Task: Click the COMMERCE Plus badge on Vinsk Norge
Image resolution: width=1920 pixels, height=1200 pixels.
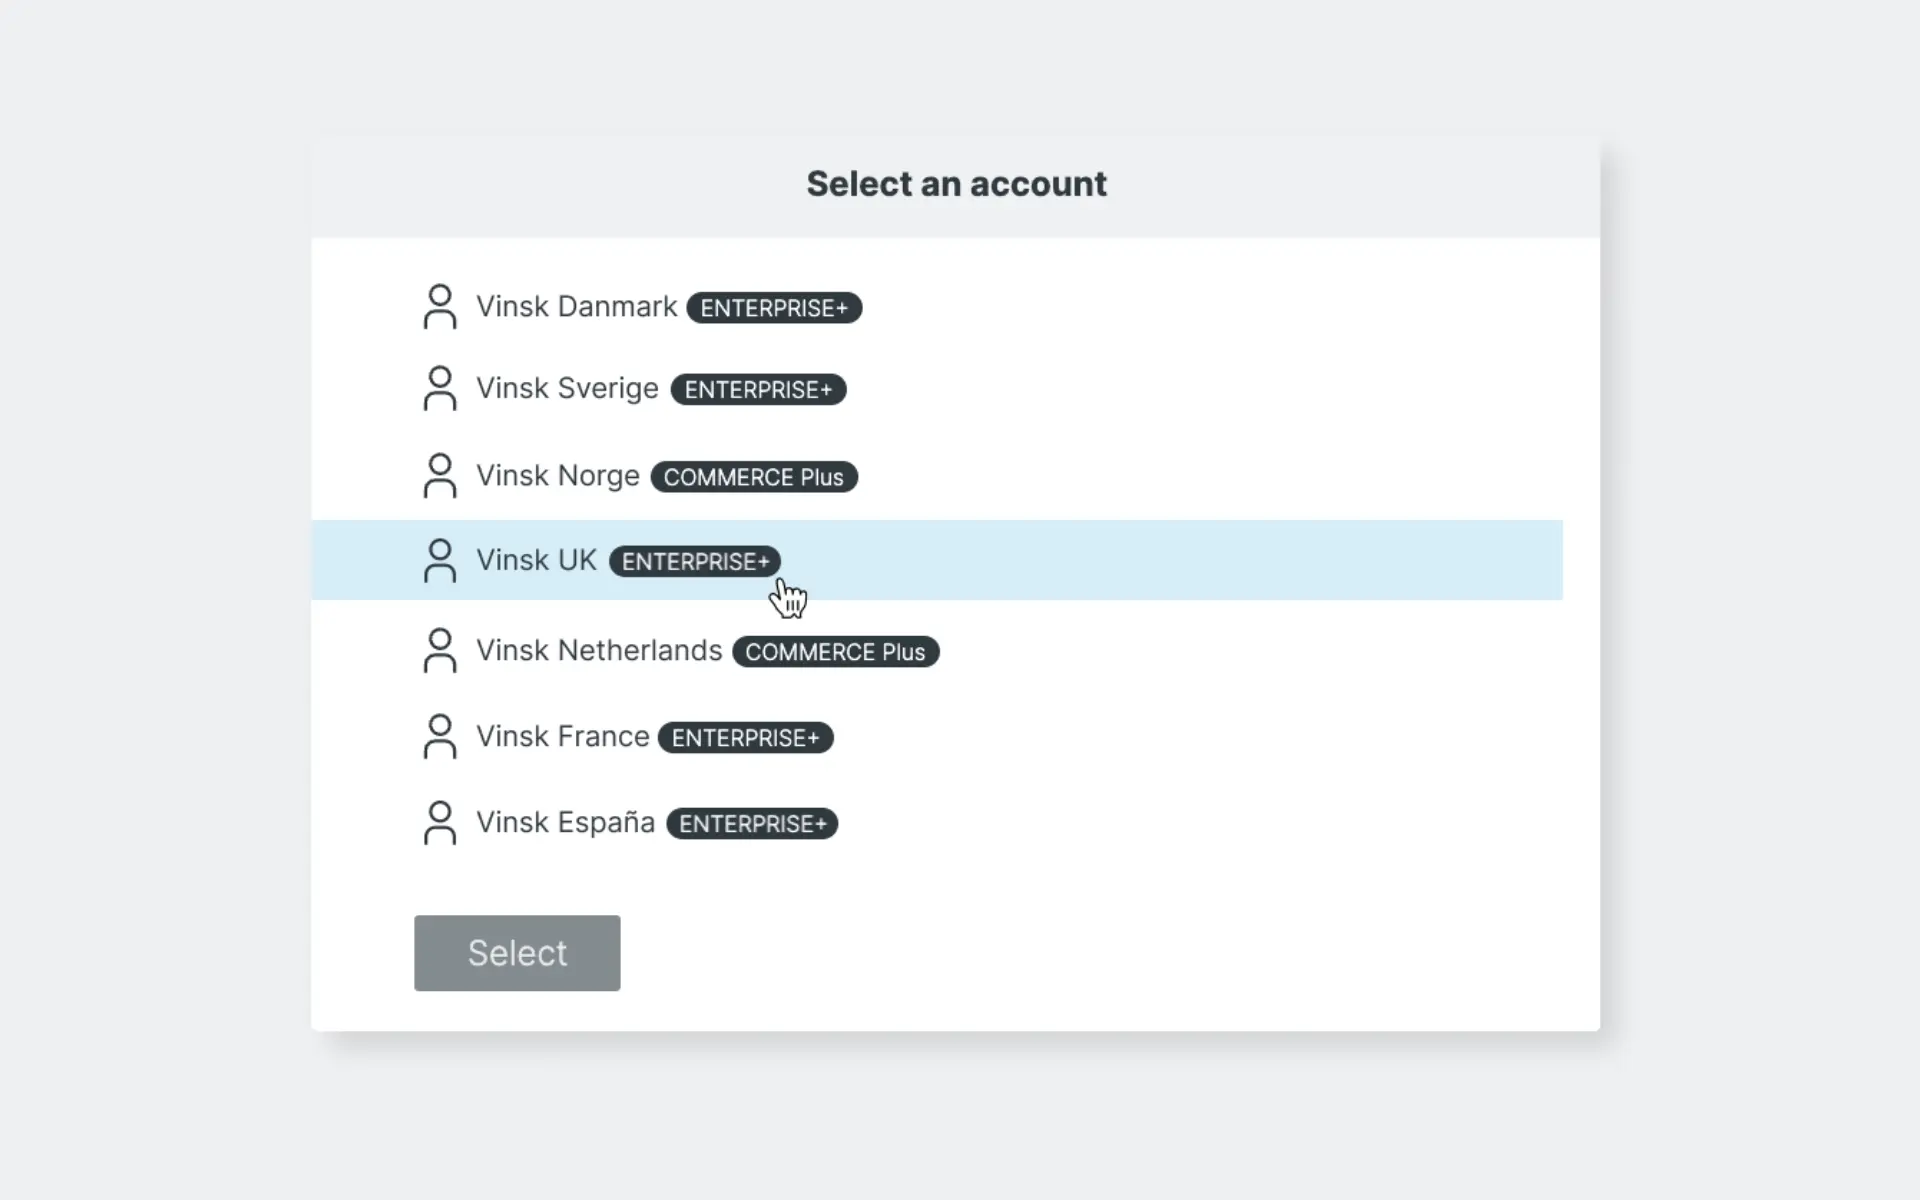Action: coord(755,477)
